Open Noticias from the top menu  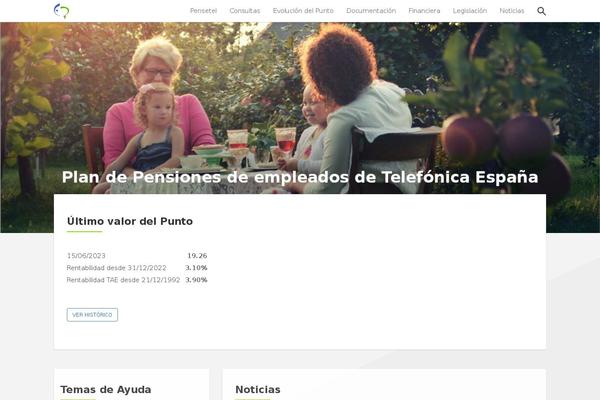coord(512,11)
